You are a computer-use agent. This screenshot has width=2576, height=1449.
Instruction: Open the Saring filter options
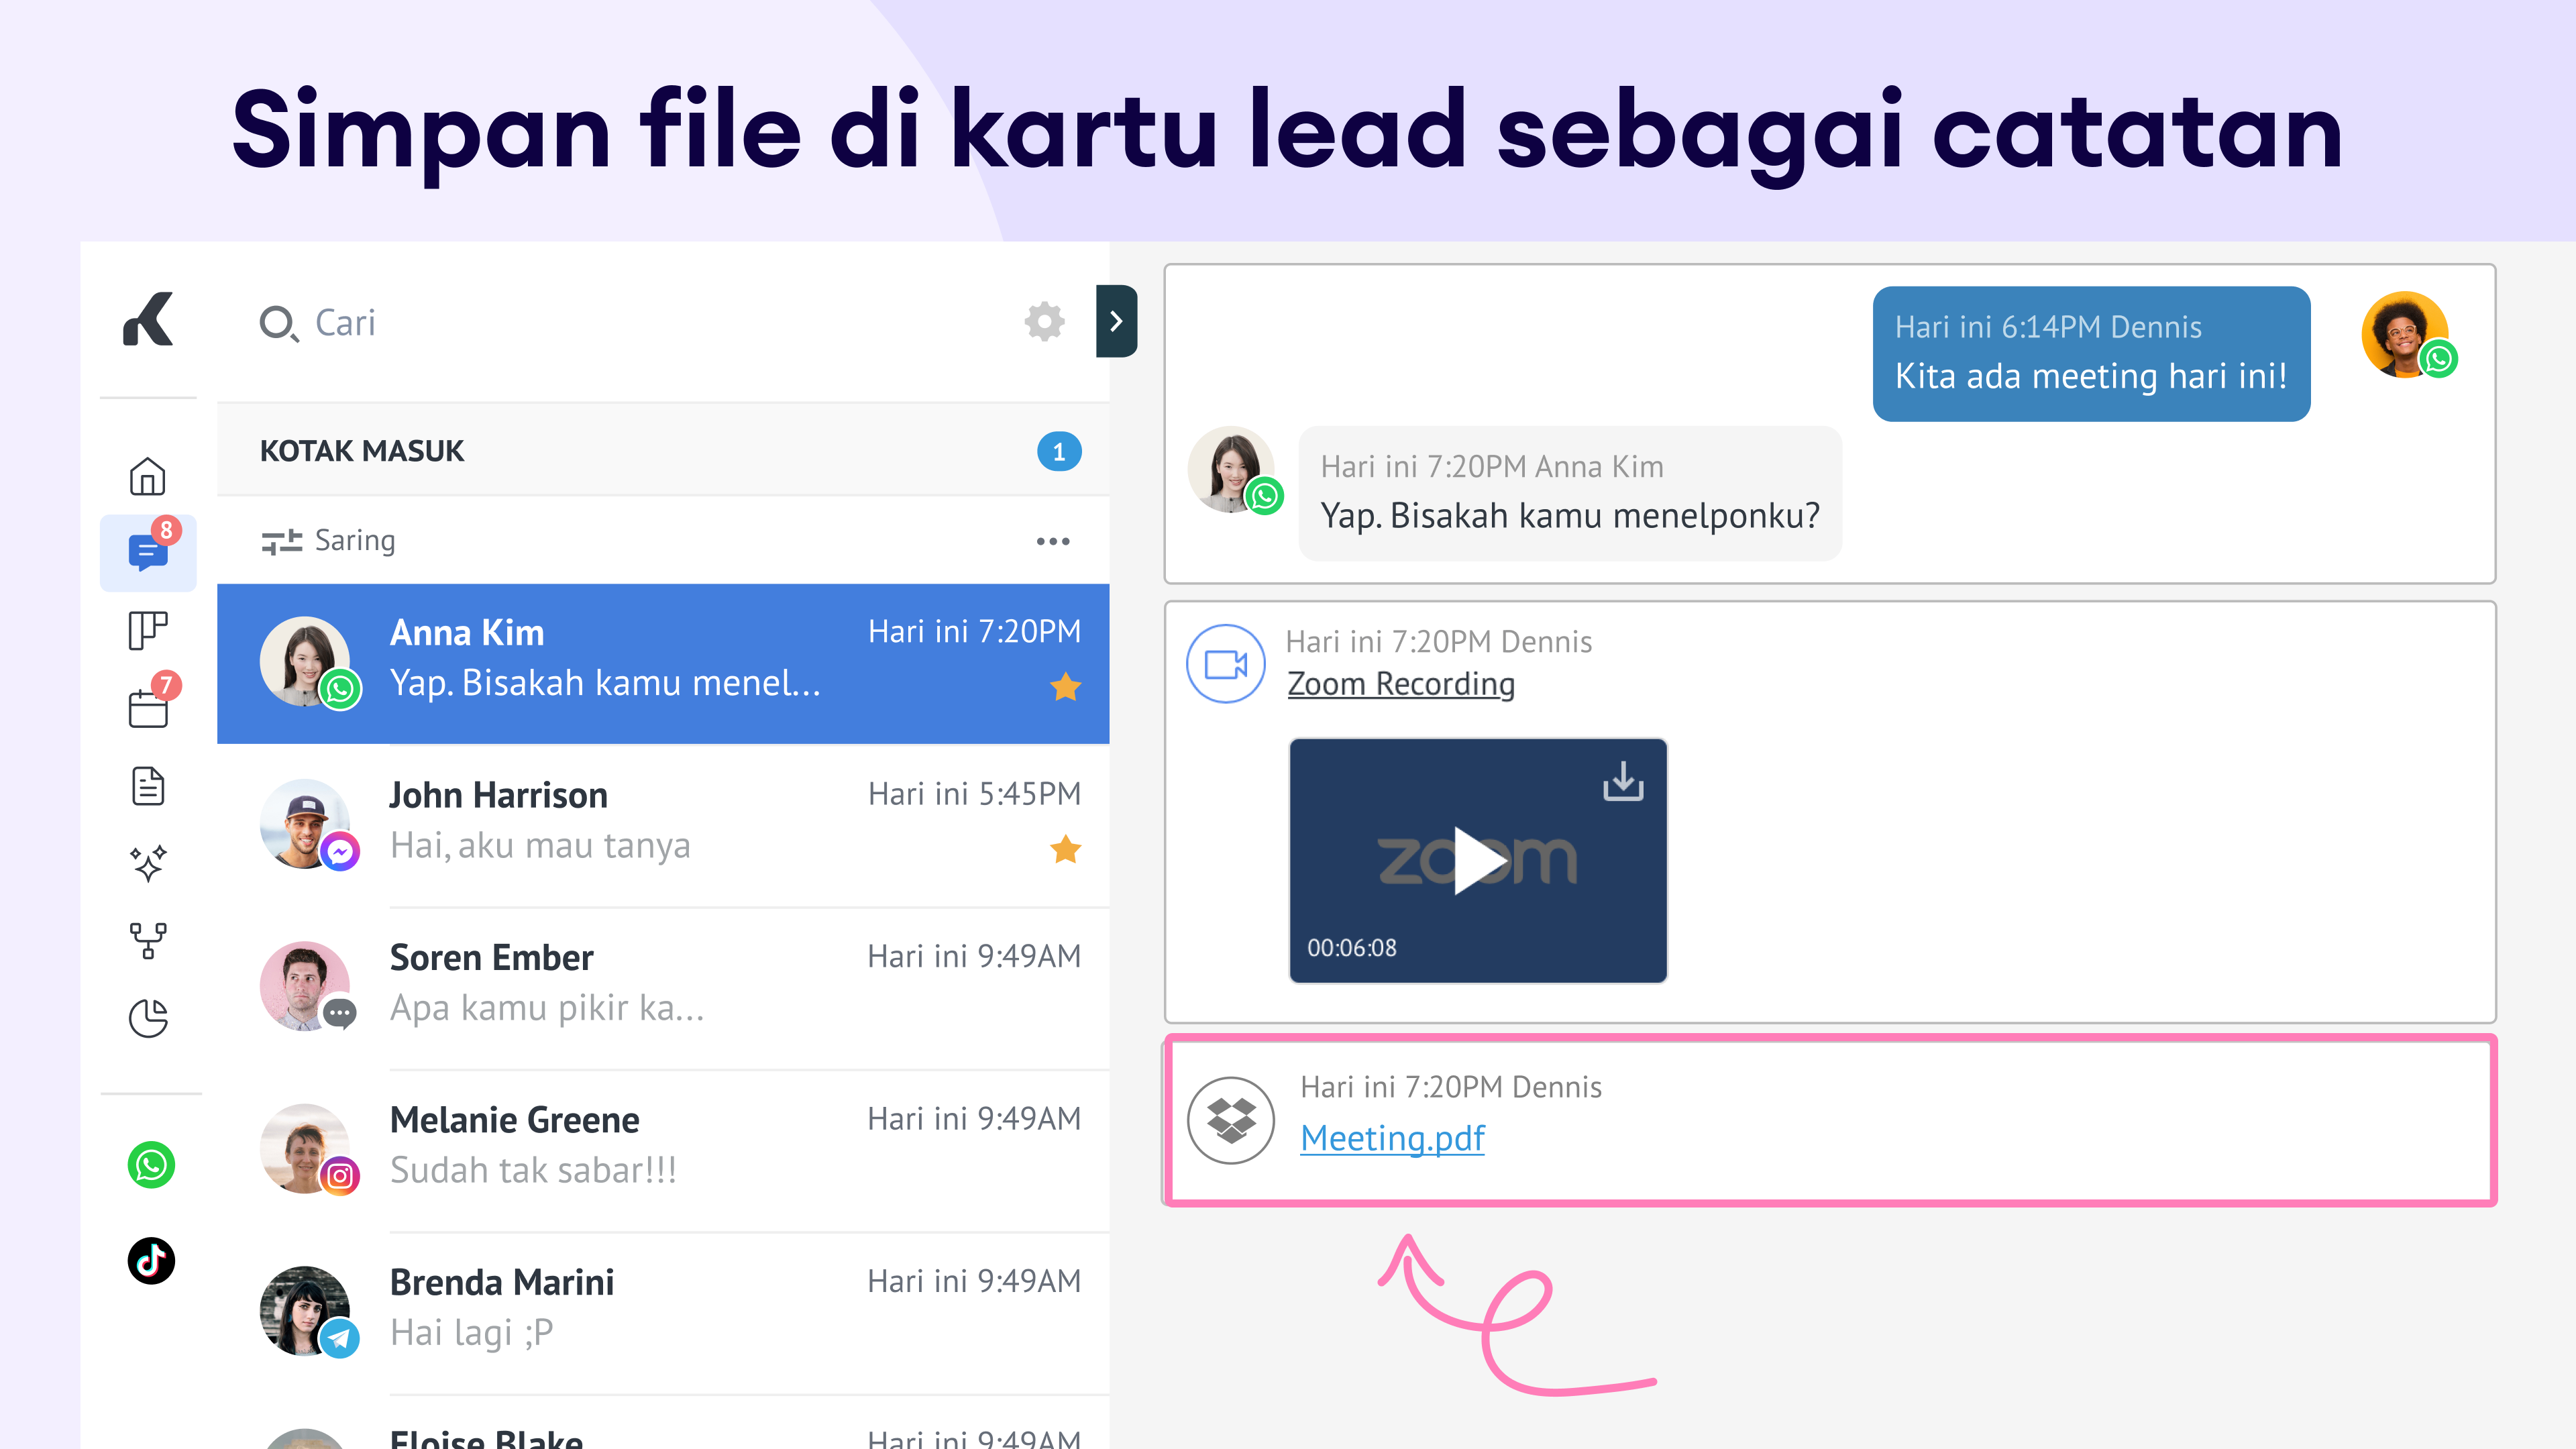329,541
